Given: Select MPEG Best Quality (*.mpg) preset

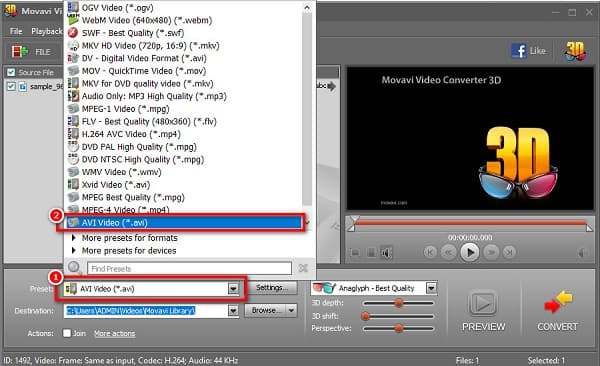Looking at the screenshot, I should coord(133,197).
